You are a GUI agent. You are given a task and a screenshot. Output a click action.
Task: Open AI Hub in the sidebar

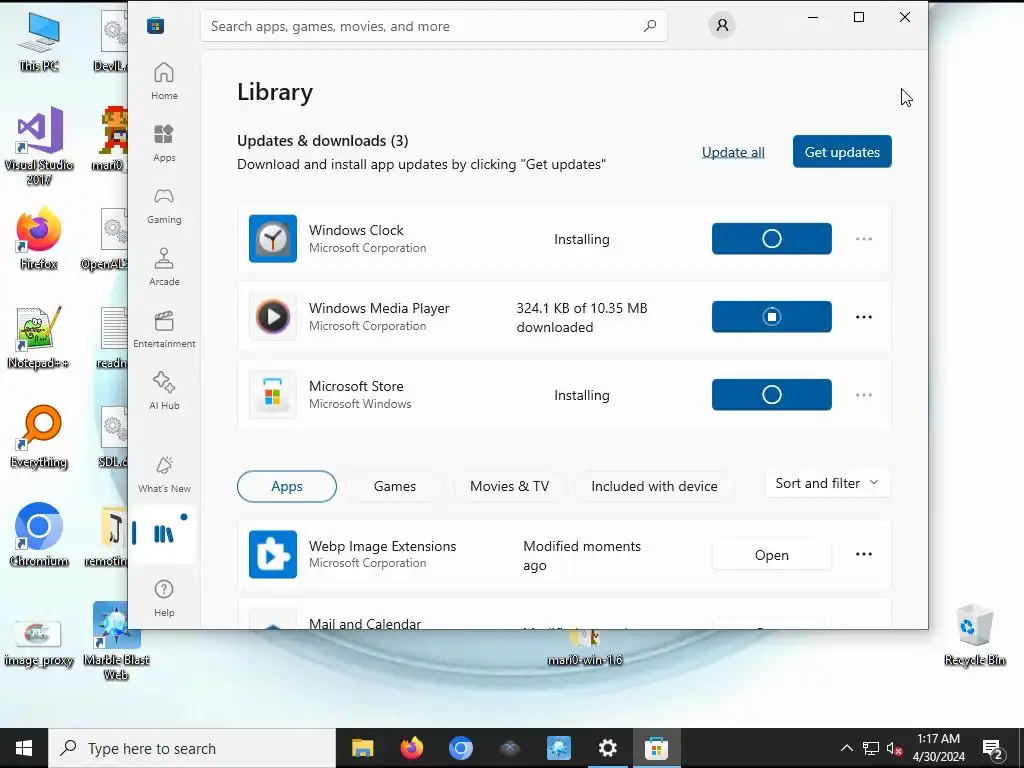pyautogui.click(x=164, y=391)
